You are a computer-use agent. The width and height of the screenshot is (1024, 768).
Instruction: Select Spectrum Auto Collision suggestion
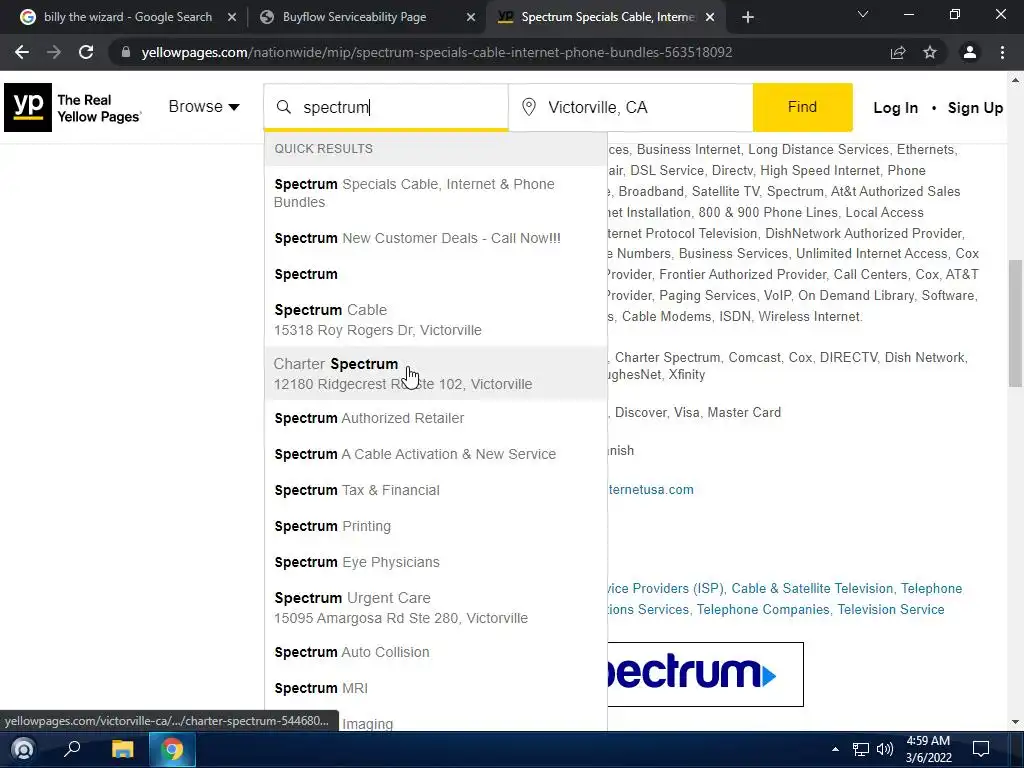pos(436,652)
